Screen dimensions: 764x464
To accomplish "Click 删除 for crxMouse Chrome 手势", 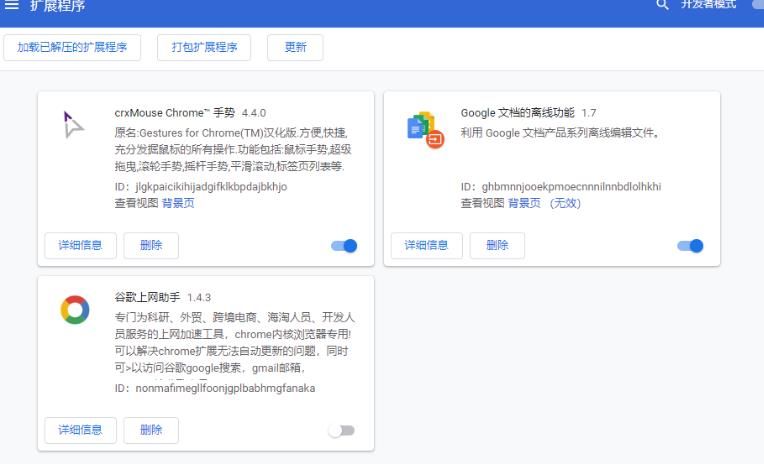I will tap(151, 245).
